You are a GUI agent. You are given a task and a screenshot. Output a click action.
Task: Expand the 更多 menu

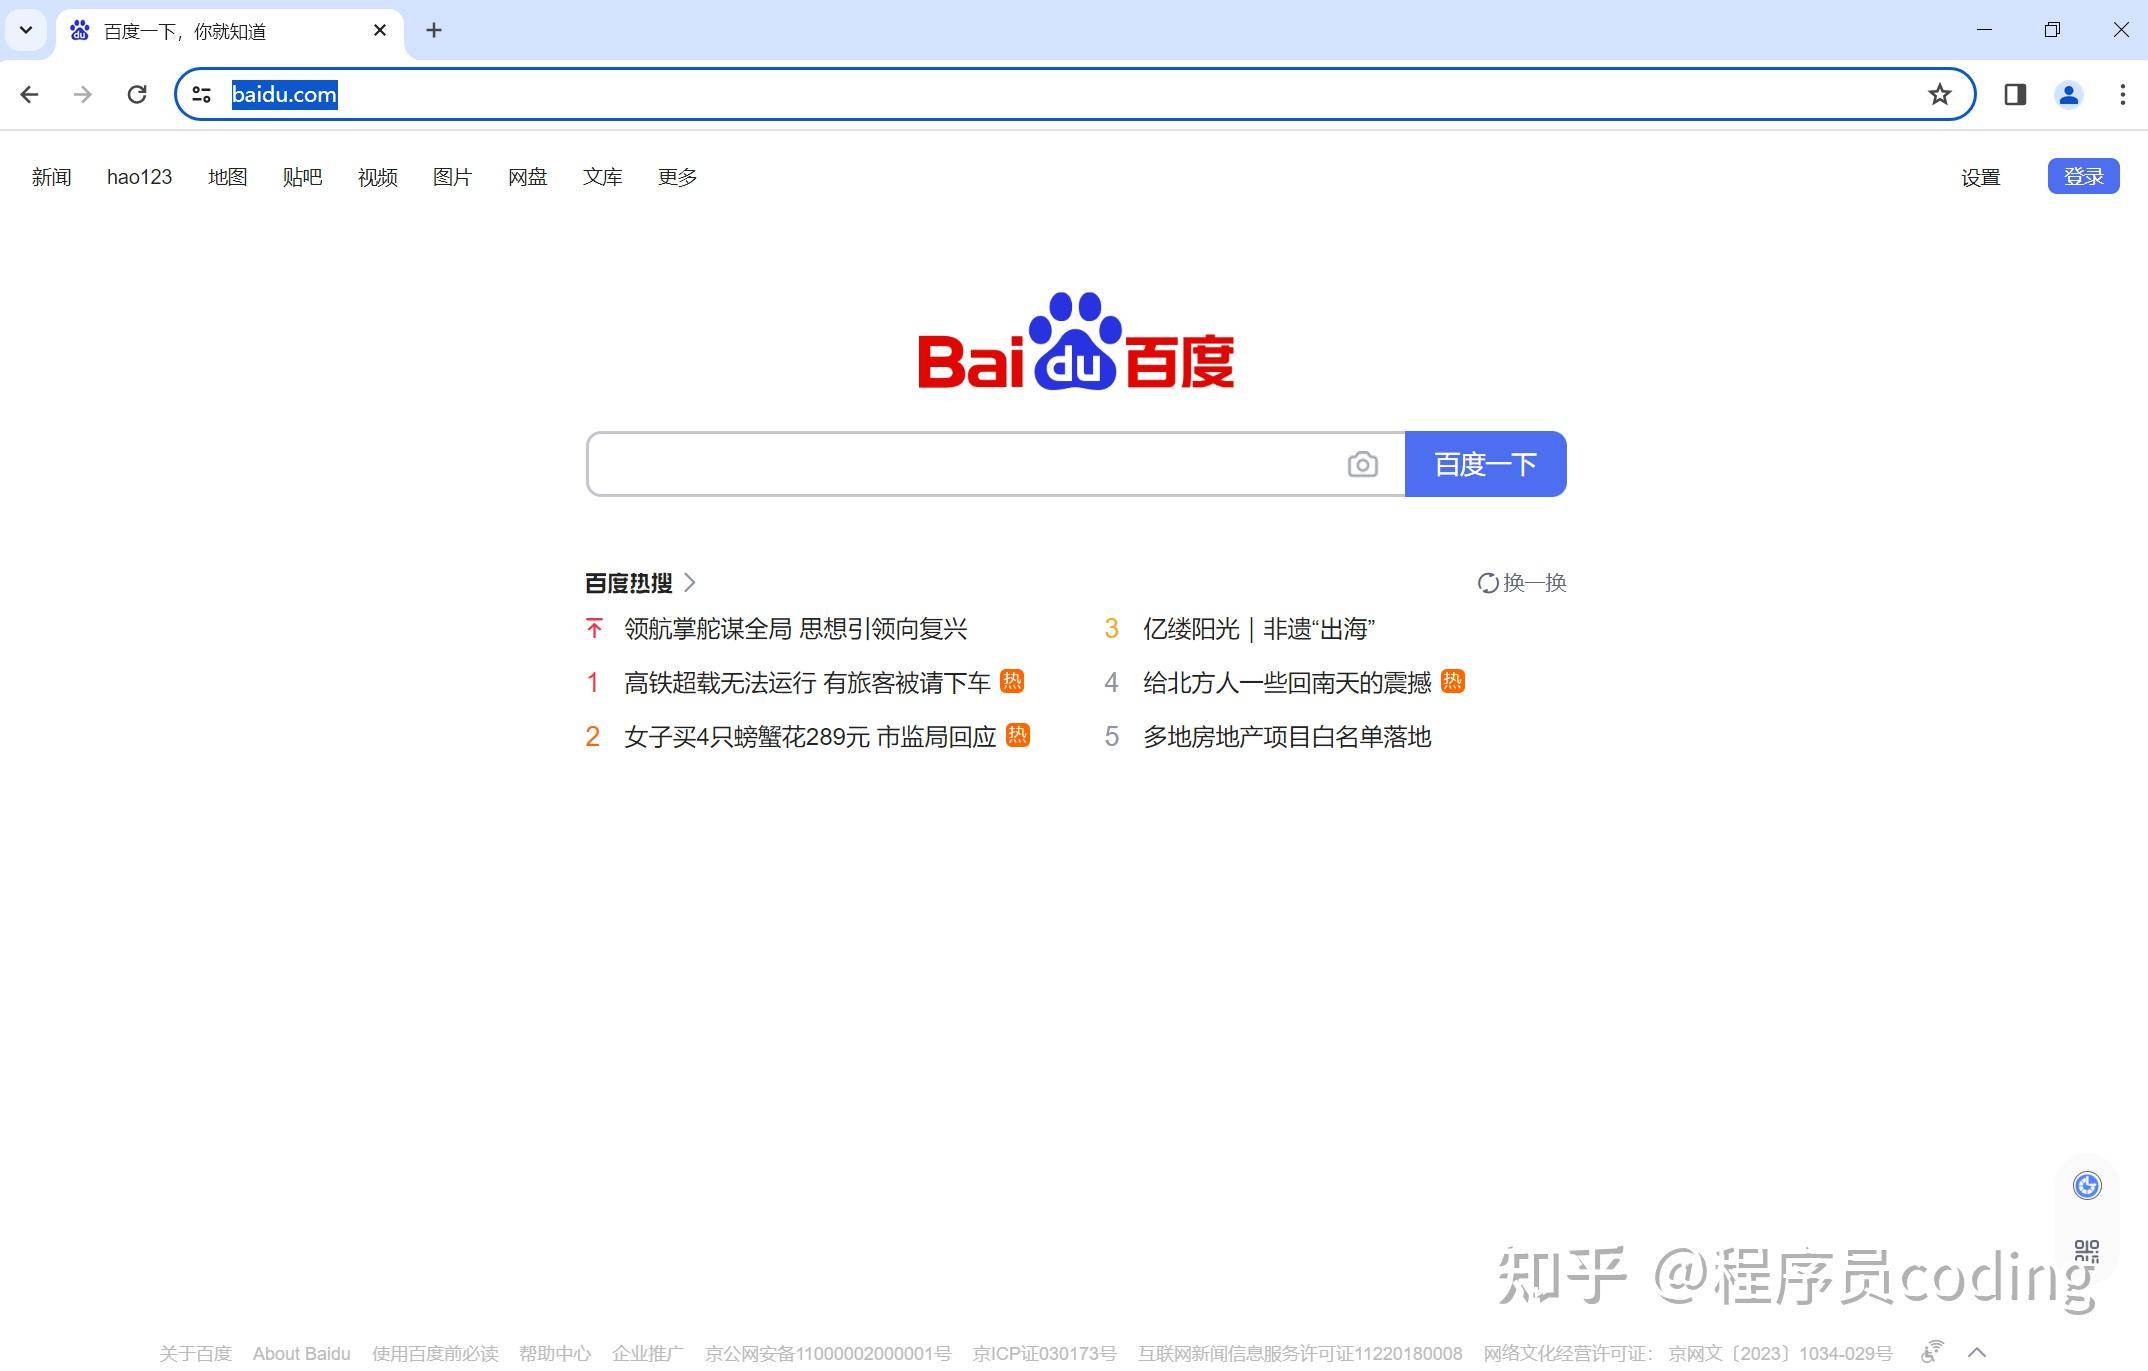tap(677, 177)
